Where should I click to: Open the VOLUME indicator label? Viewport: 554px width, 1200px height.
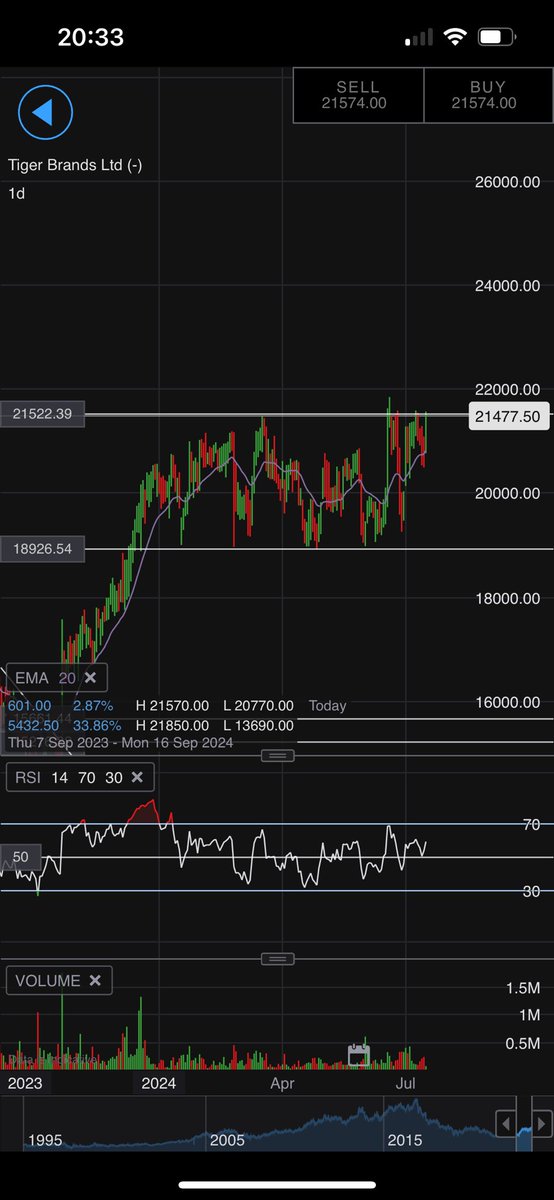click(47, 981)
